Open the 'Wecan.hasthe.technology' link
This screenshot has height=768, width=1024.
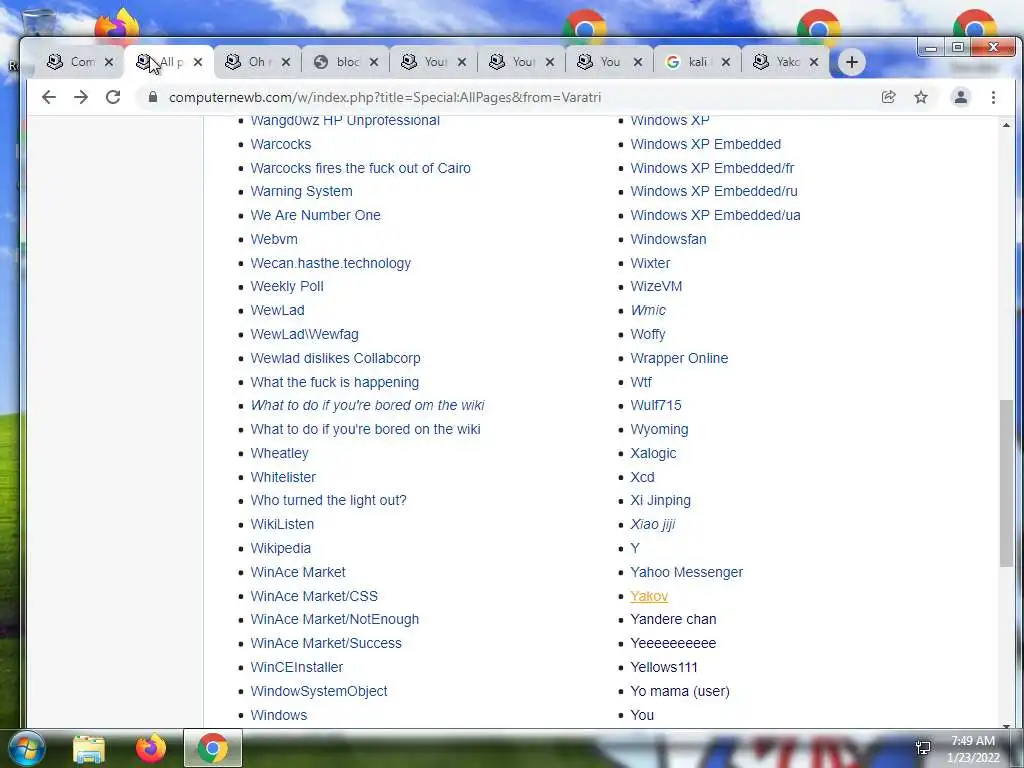click(x=330, y=263)
